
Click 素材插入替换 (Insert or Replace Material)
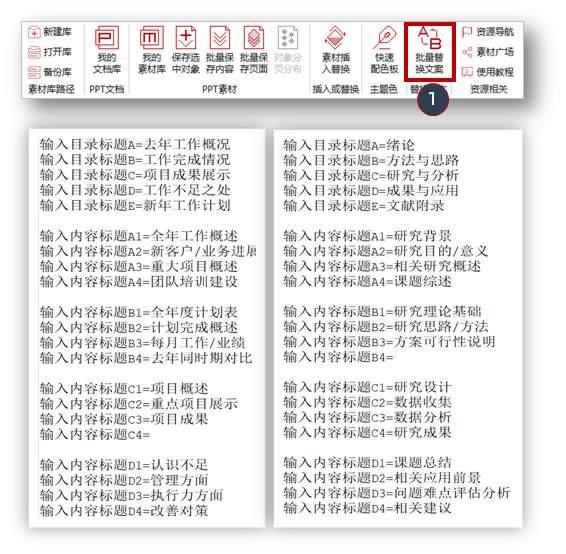[336, 49]
